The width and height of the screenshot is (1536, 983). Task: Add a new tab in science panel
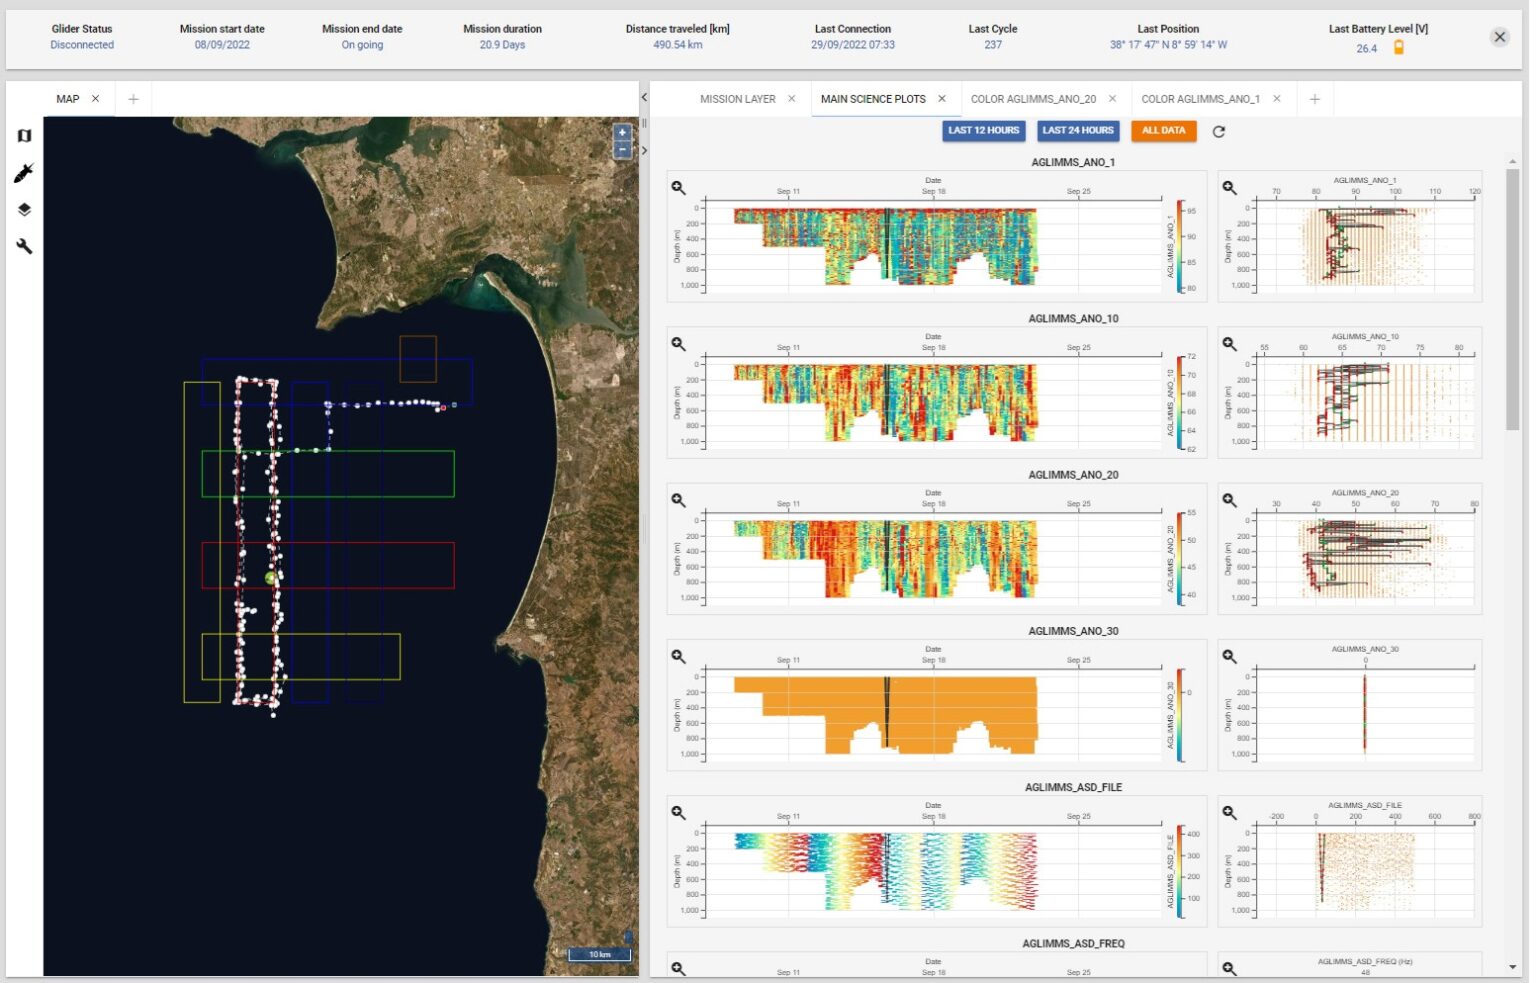[x=1314, y=99]
